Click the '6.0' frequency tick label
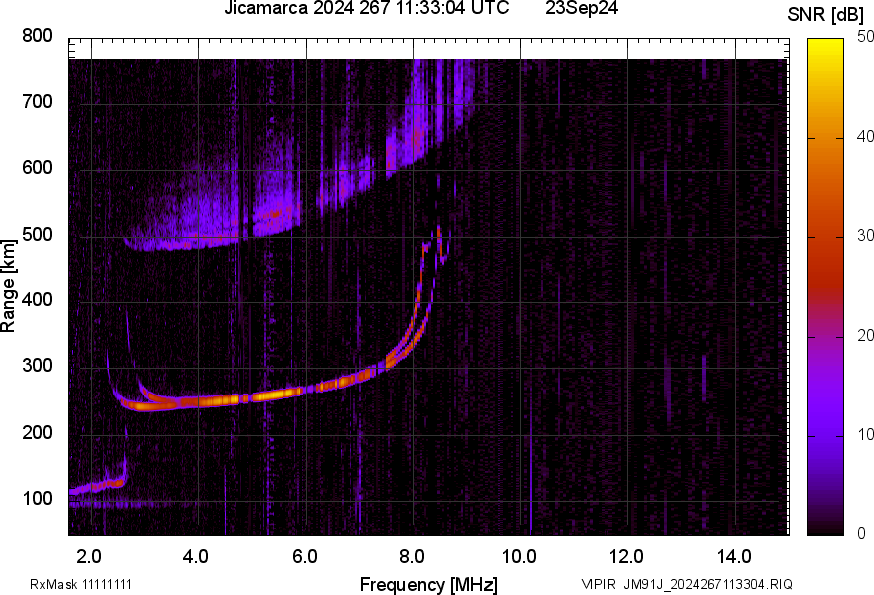Image resolution: width=874 pixels, height=595 pixels. tap(304, 557)
